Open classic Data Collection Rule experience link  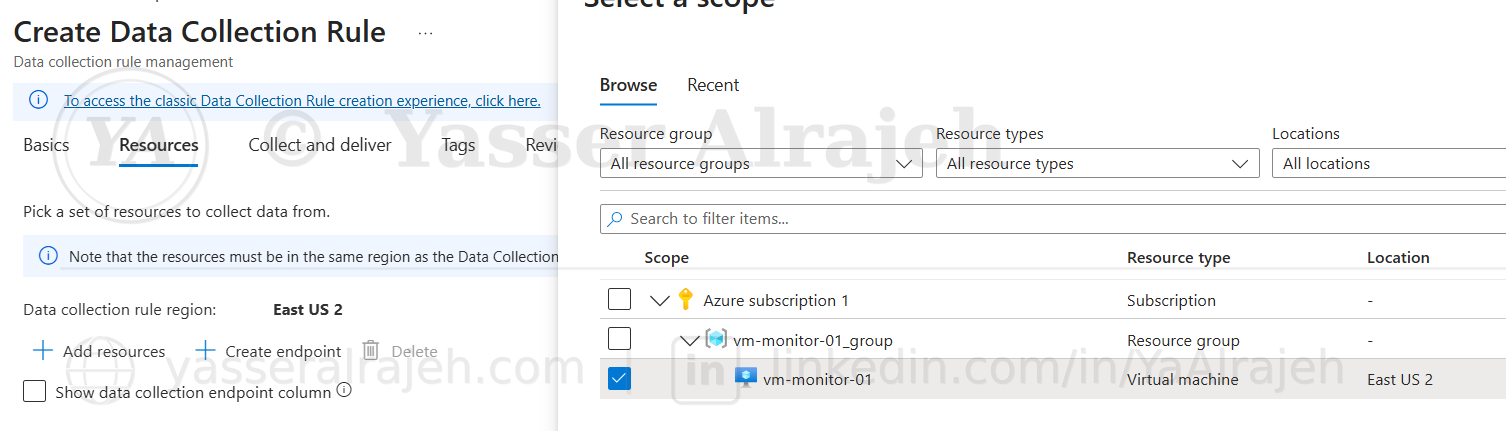[302, 100]
